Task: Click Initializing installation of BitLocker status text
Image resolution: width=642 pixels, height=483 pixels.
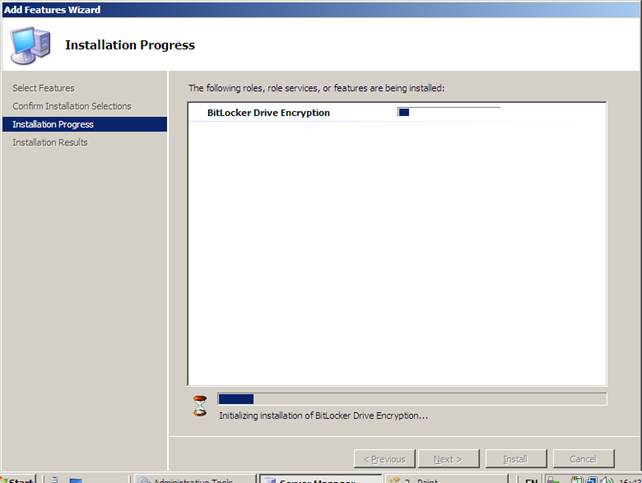Action: coord(323,416)
